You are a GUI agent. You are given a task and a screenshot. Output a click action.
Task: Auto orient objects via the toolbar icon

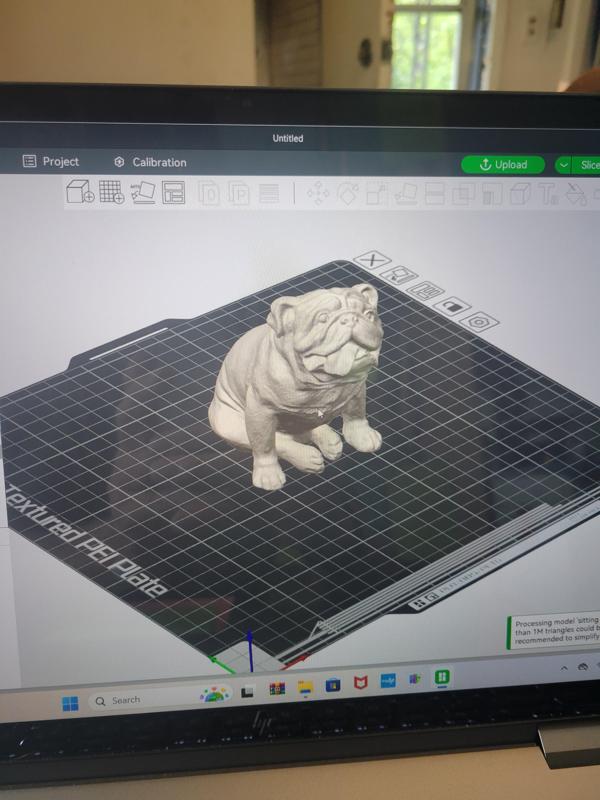click(143, 192)
